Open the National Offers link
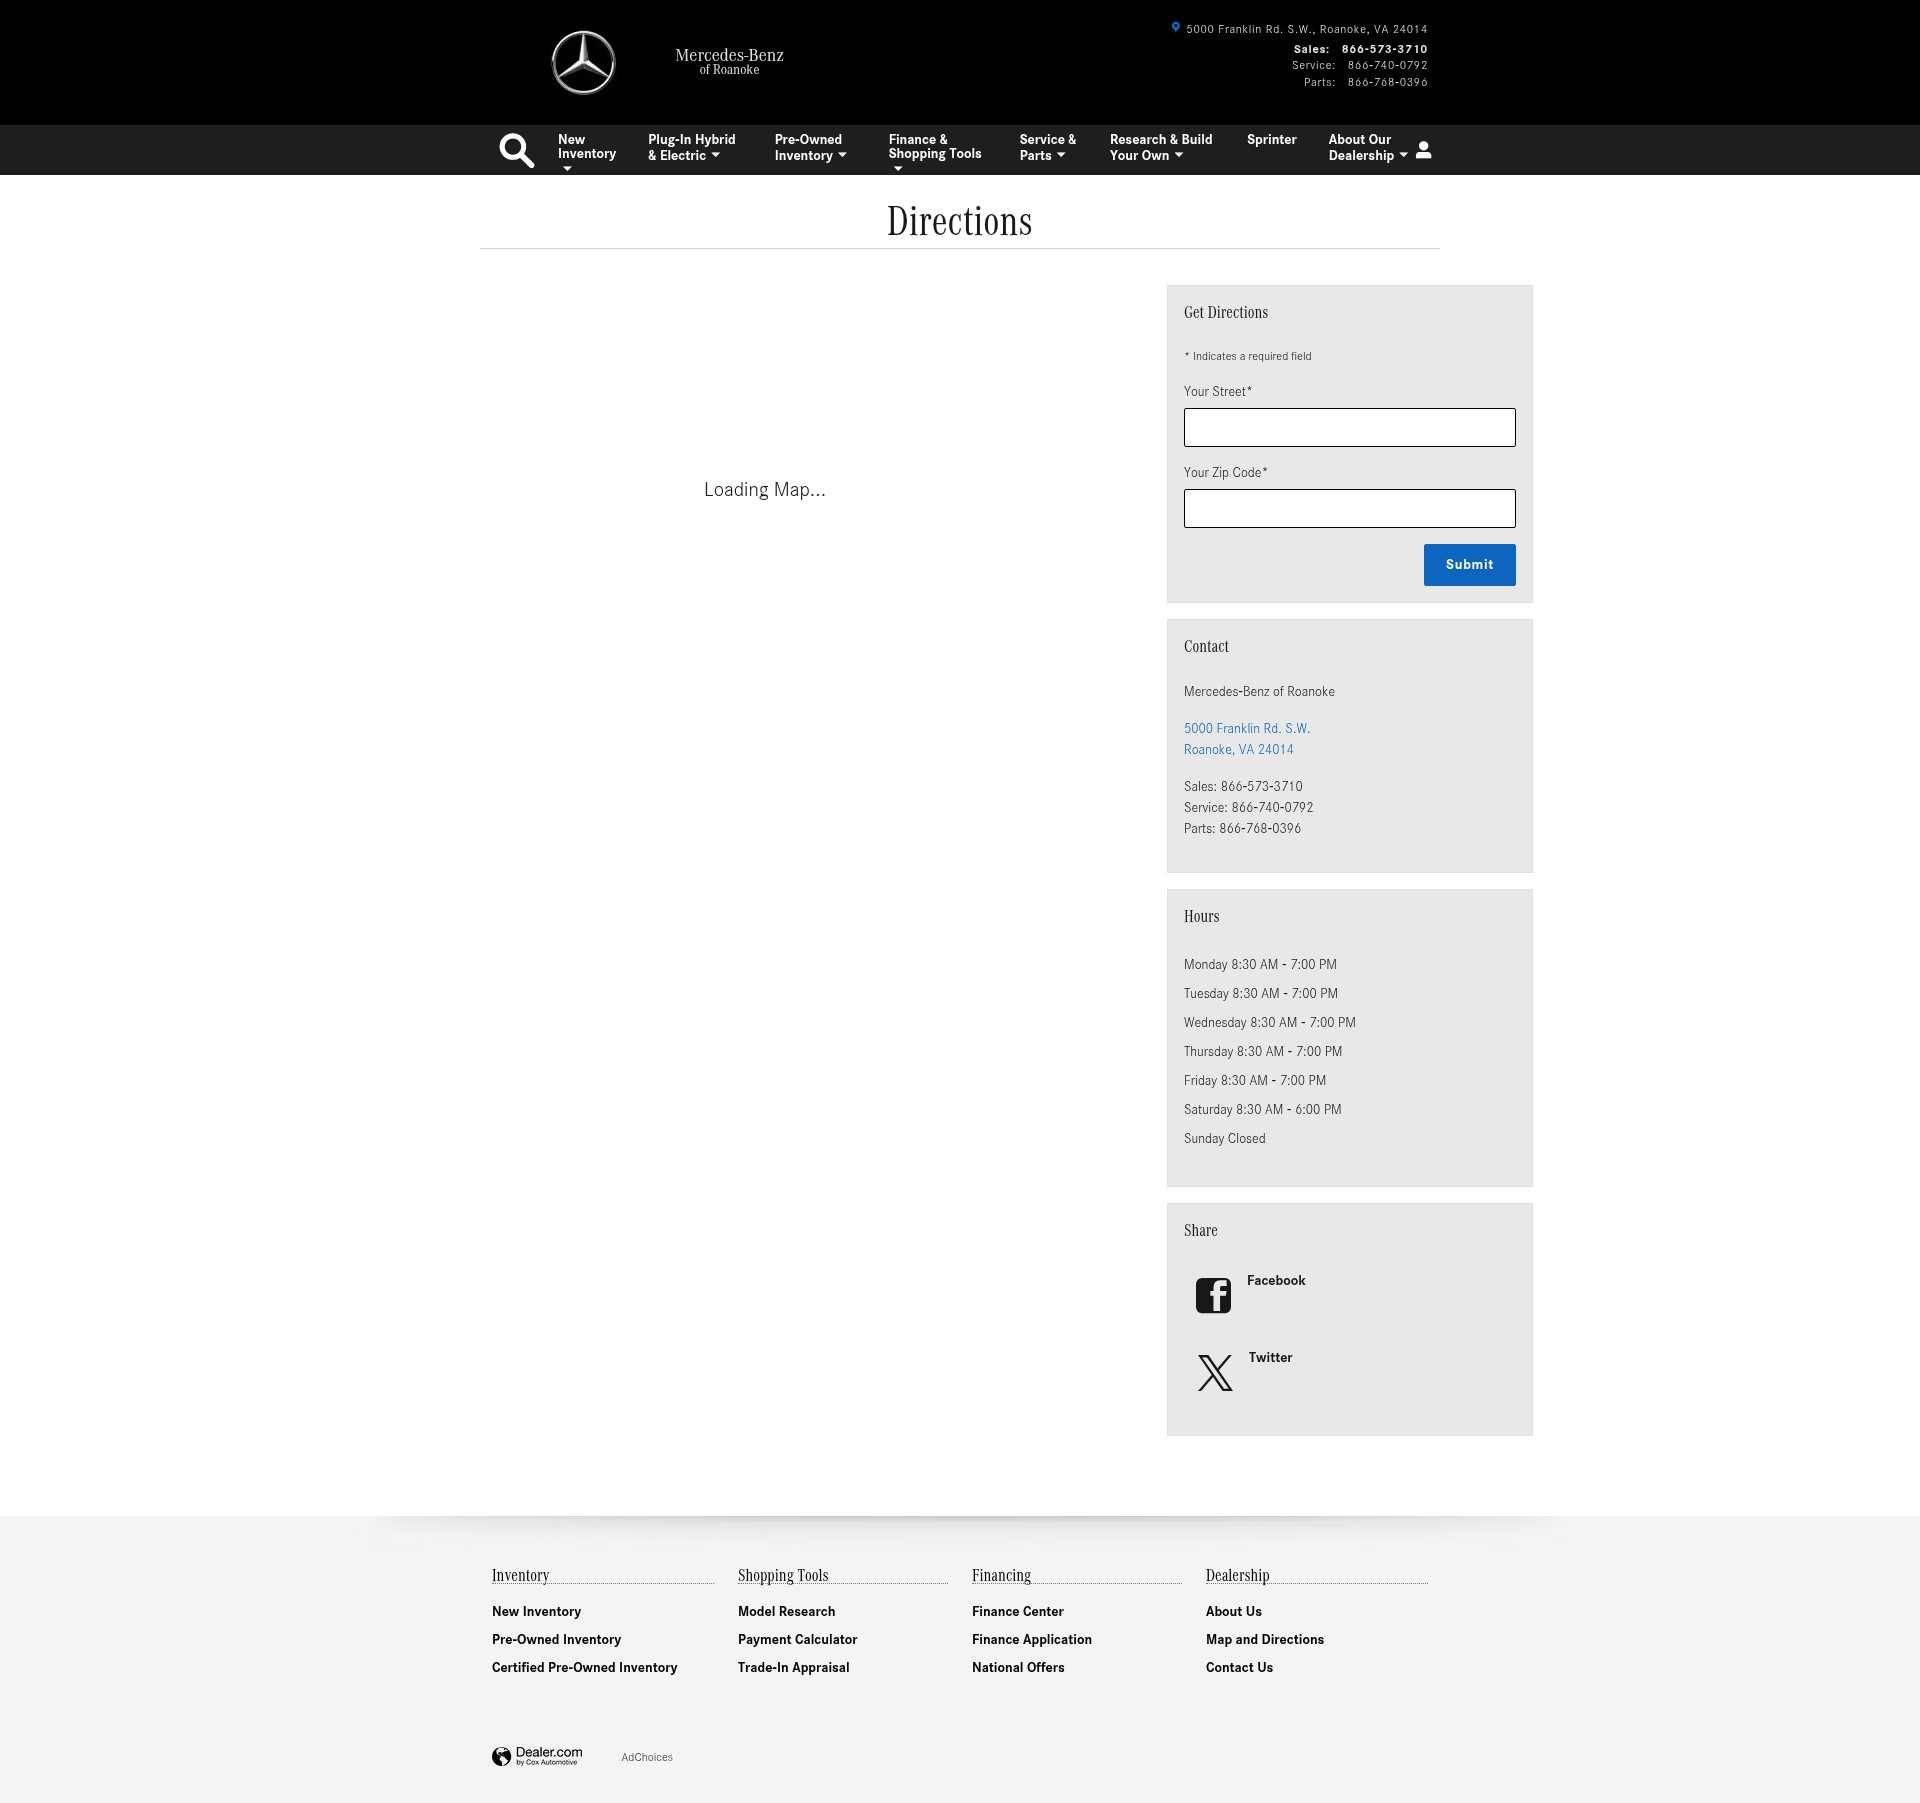This screenshot has height=1803, width=1920. click(1017, 1667)
